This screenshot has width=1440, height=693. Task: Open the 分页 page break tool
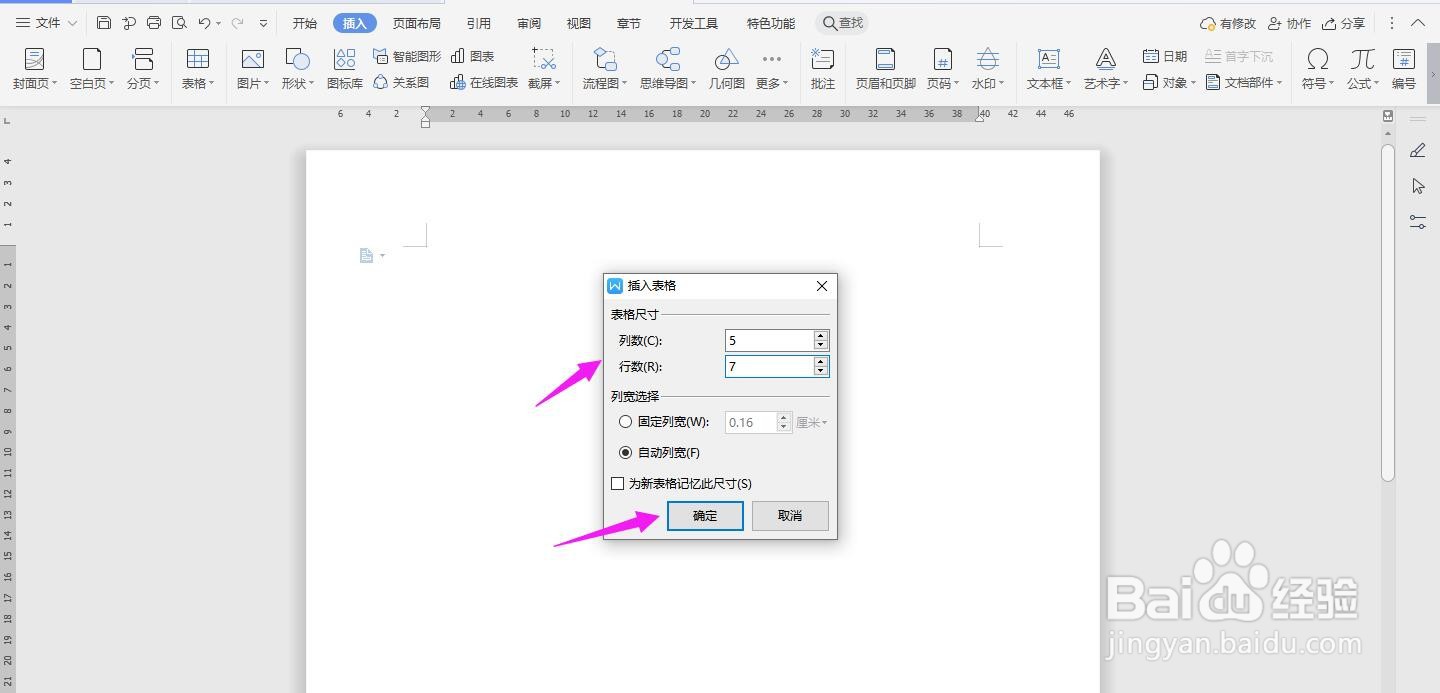[143, 69]
